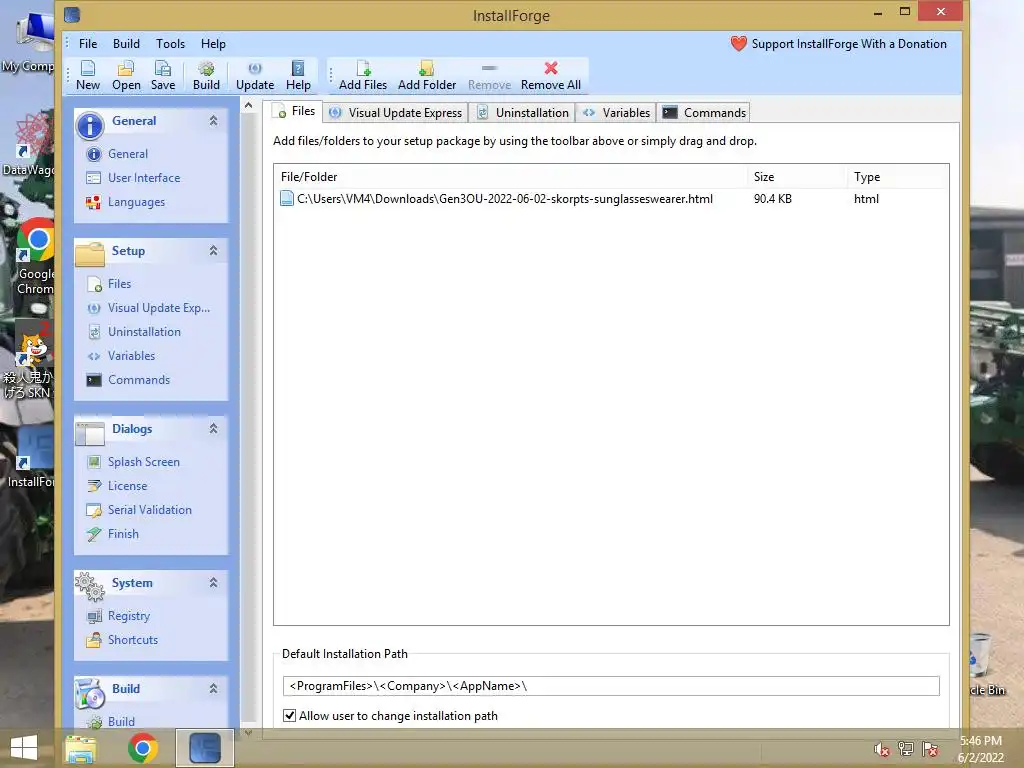Collapse the Setup sidebar group
1024x768 pixels.
coord(214,251)
